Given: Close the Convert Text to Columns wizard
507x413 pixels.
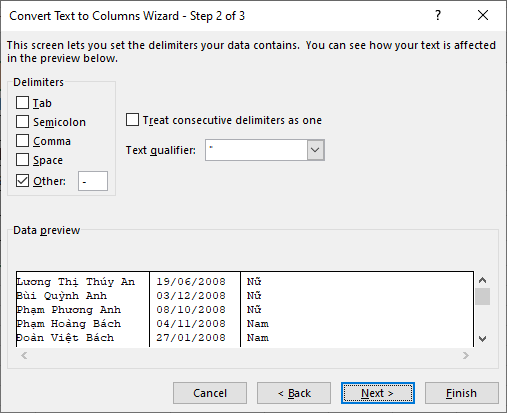Looking at the screenshot, I should (483, 15).
